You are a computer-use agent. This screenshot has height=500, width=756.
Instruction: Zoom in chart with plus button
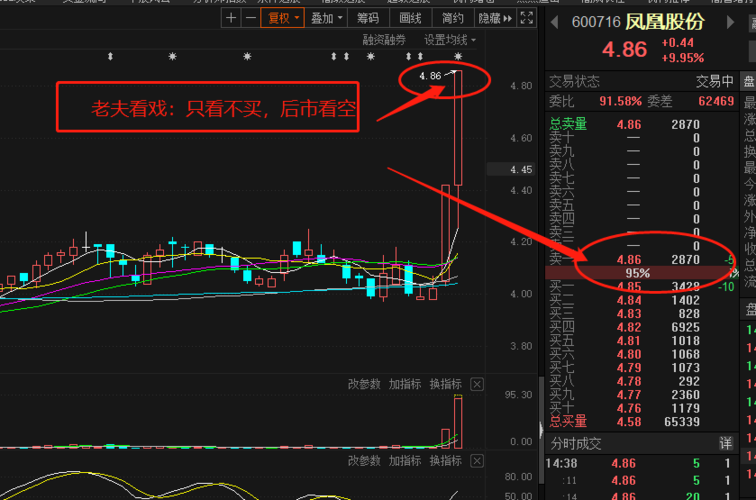tap(231, 18)
